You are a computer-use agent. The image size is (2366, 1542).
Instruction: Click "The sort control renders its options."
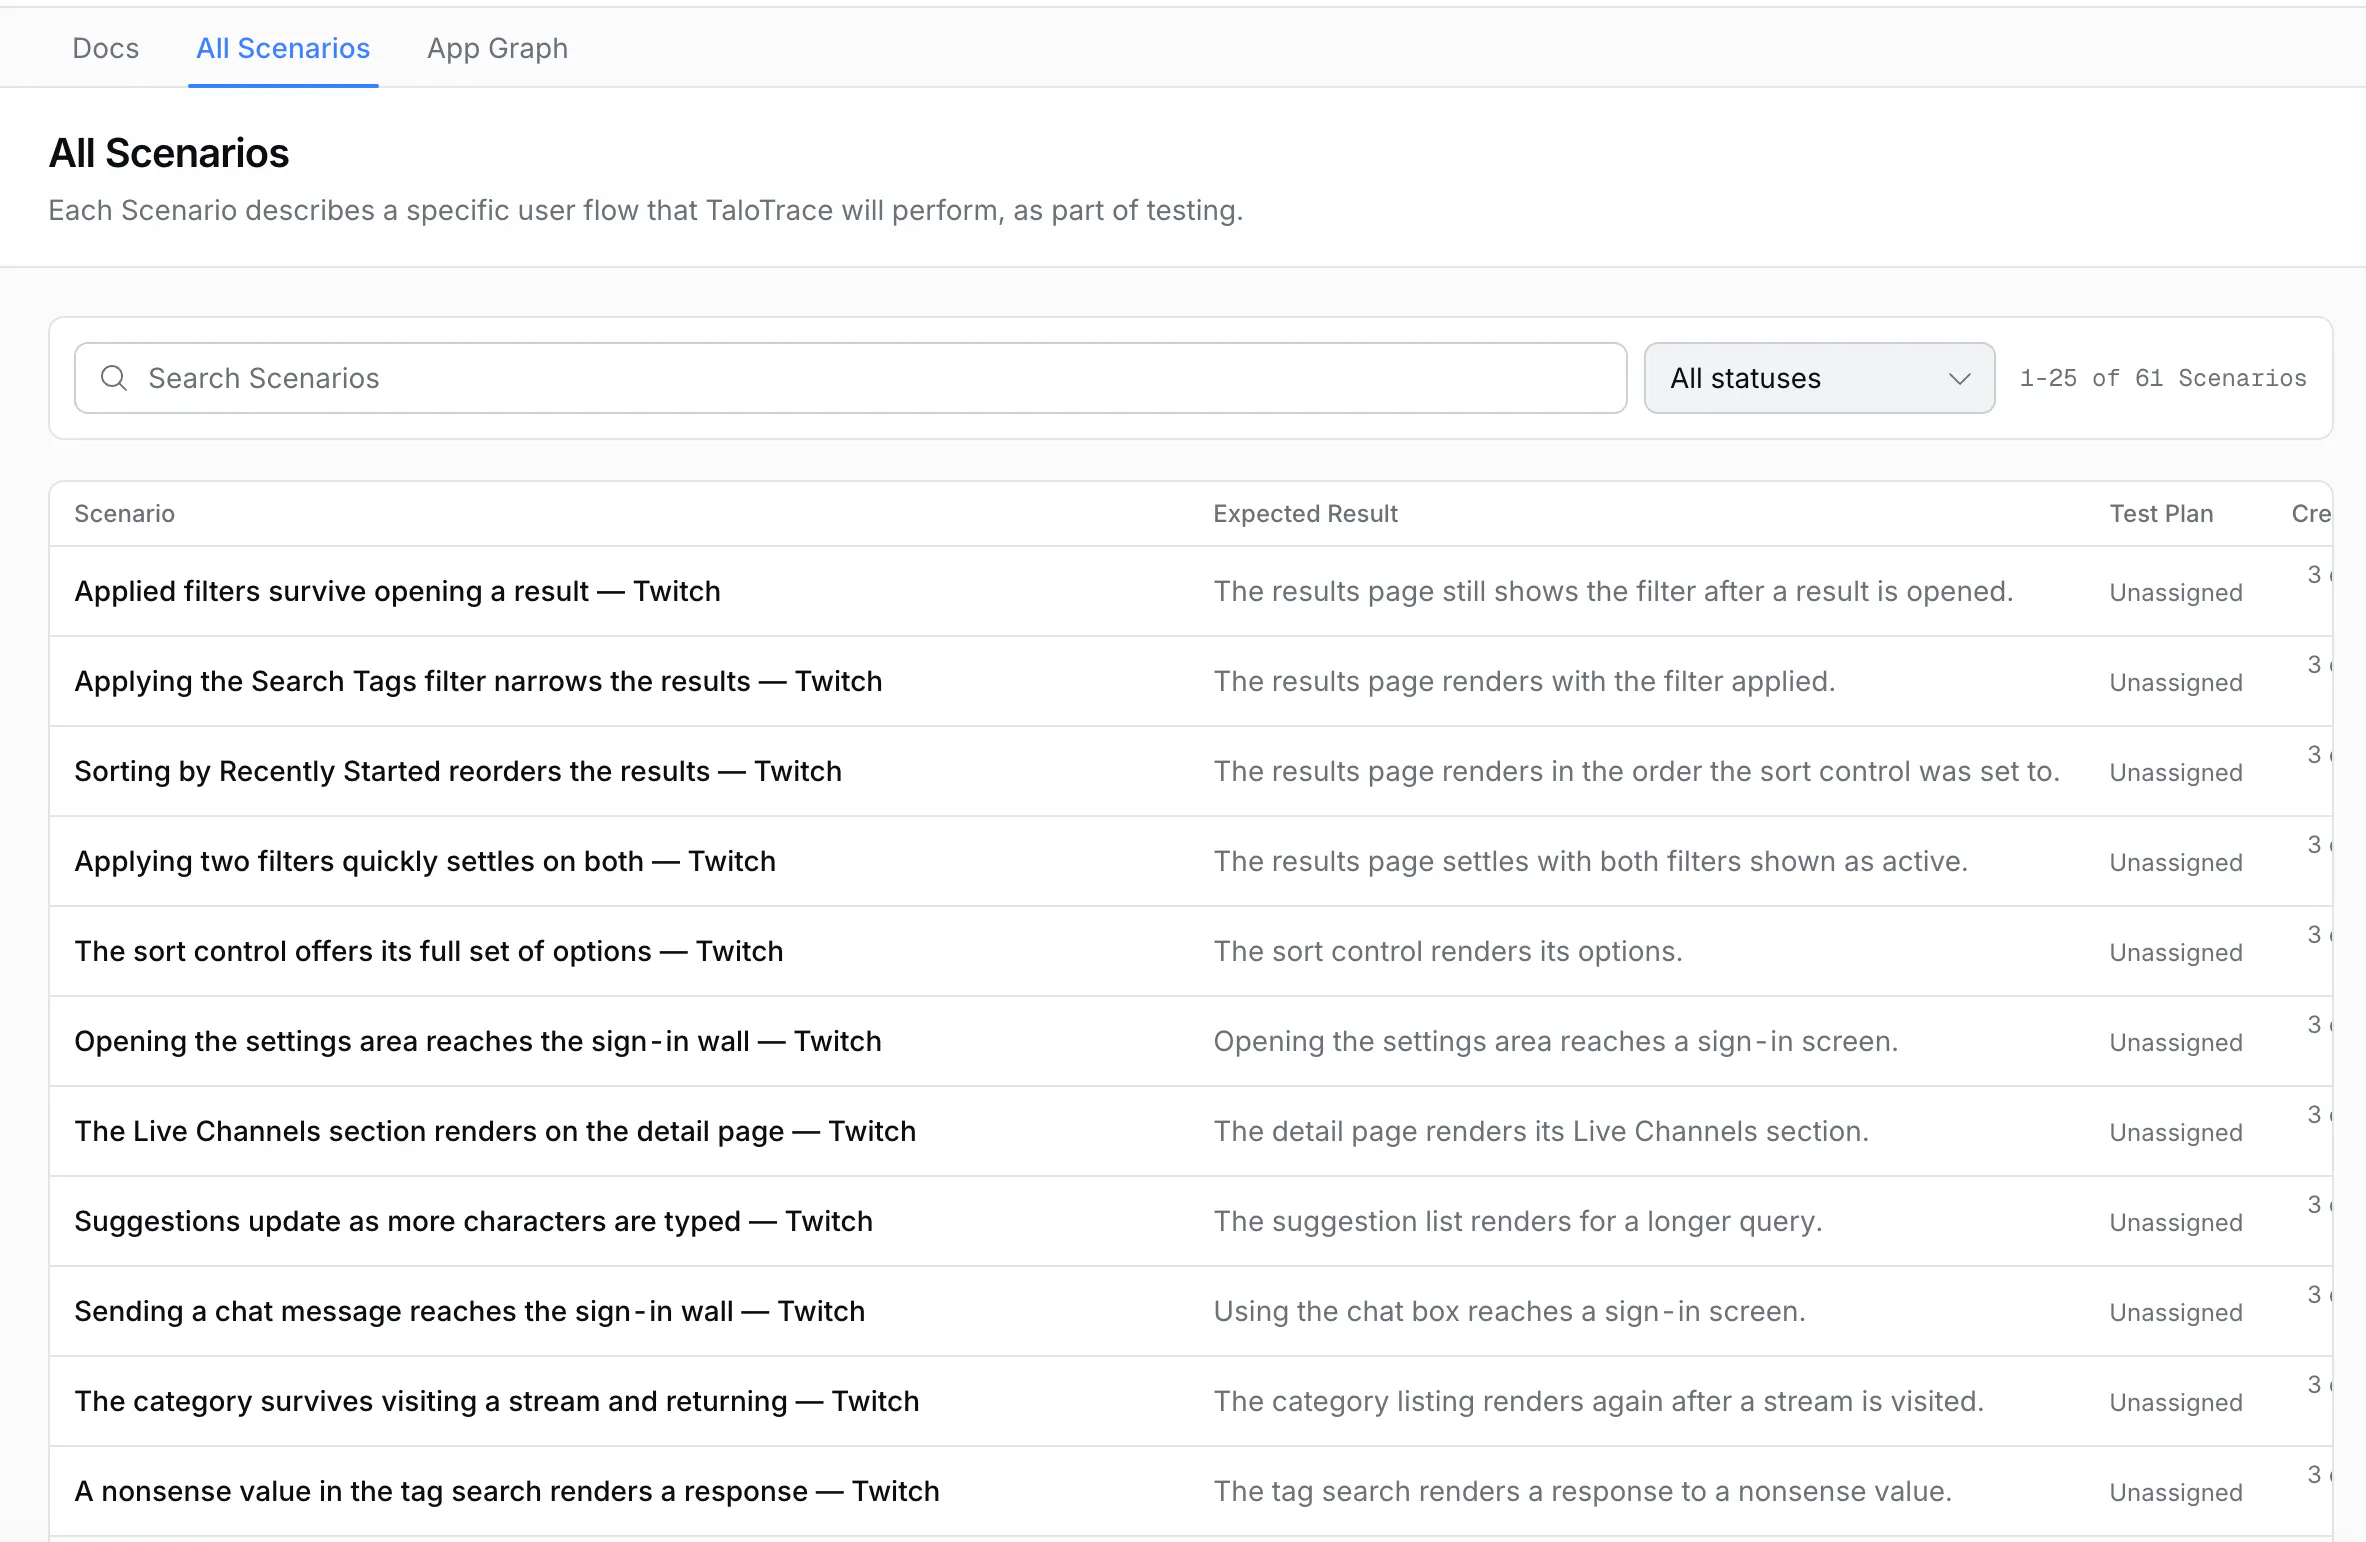pyautogui.click(x=1448, y=951)
